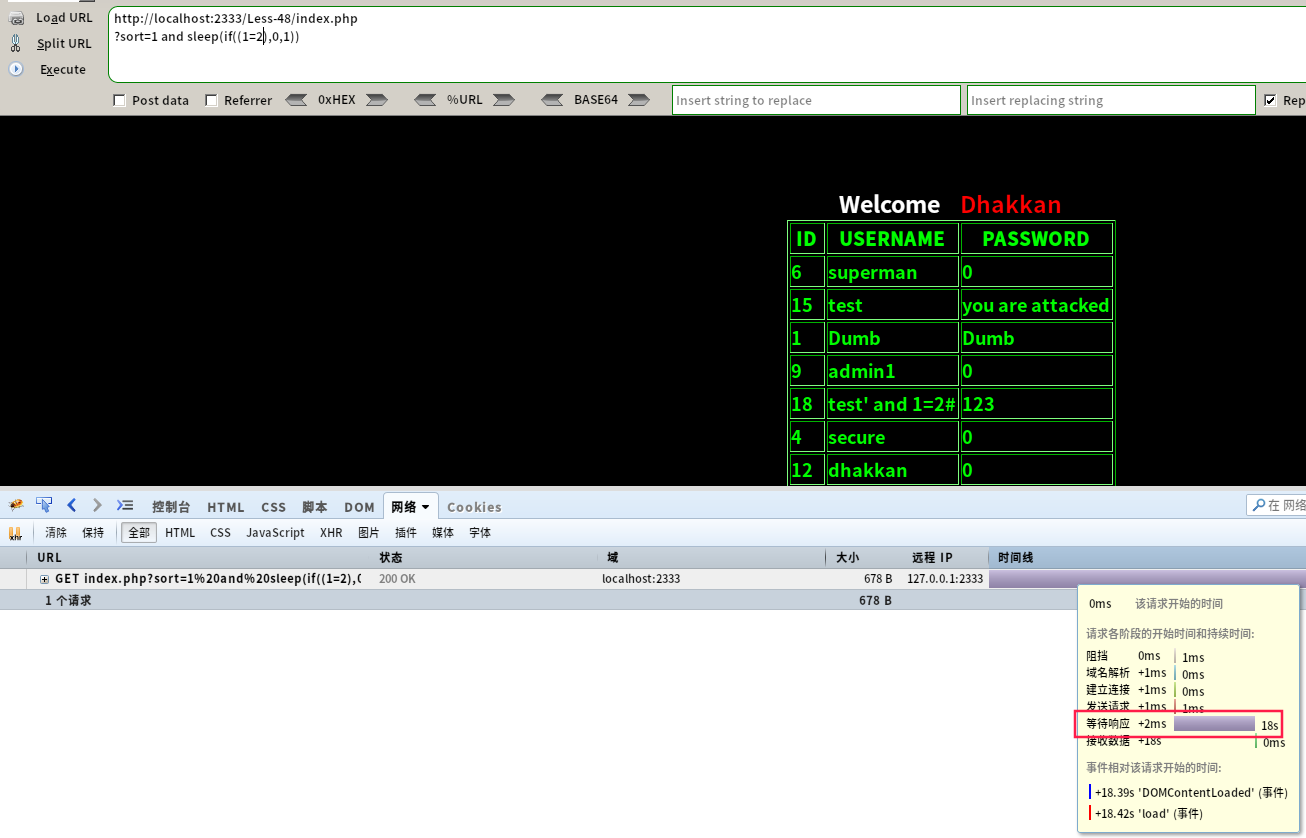Click the 127.0.0.1:2333 remote IP cell
The width and height of the screenshot is (1306, 838).
click(945, 579)
